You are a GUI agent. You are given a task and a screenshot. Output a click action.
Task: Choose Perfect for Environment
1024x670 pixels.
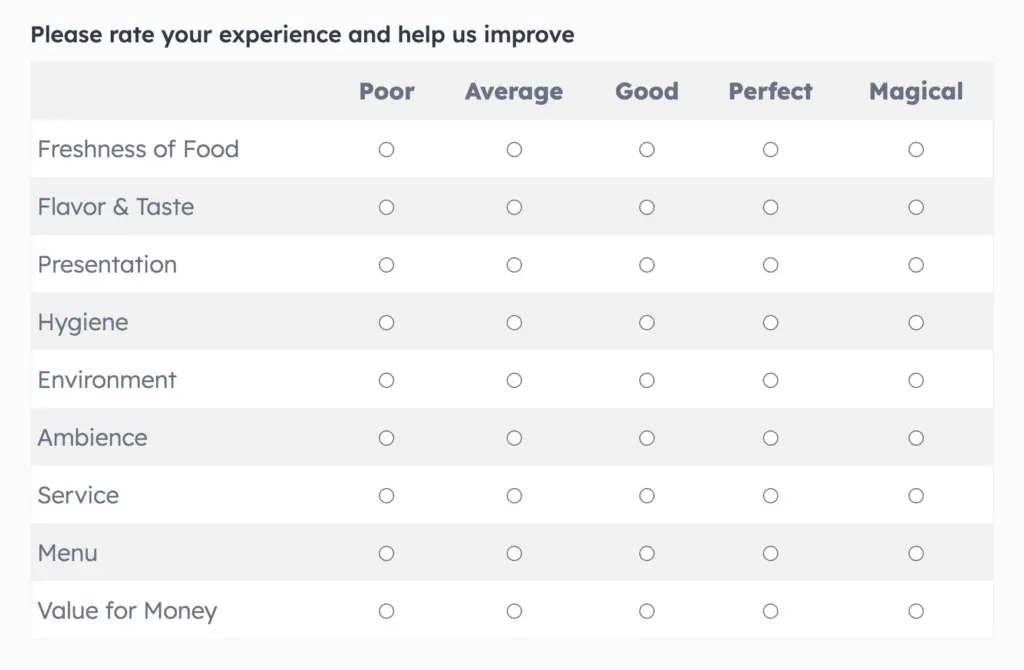click(x=770, y=381)
